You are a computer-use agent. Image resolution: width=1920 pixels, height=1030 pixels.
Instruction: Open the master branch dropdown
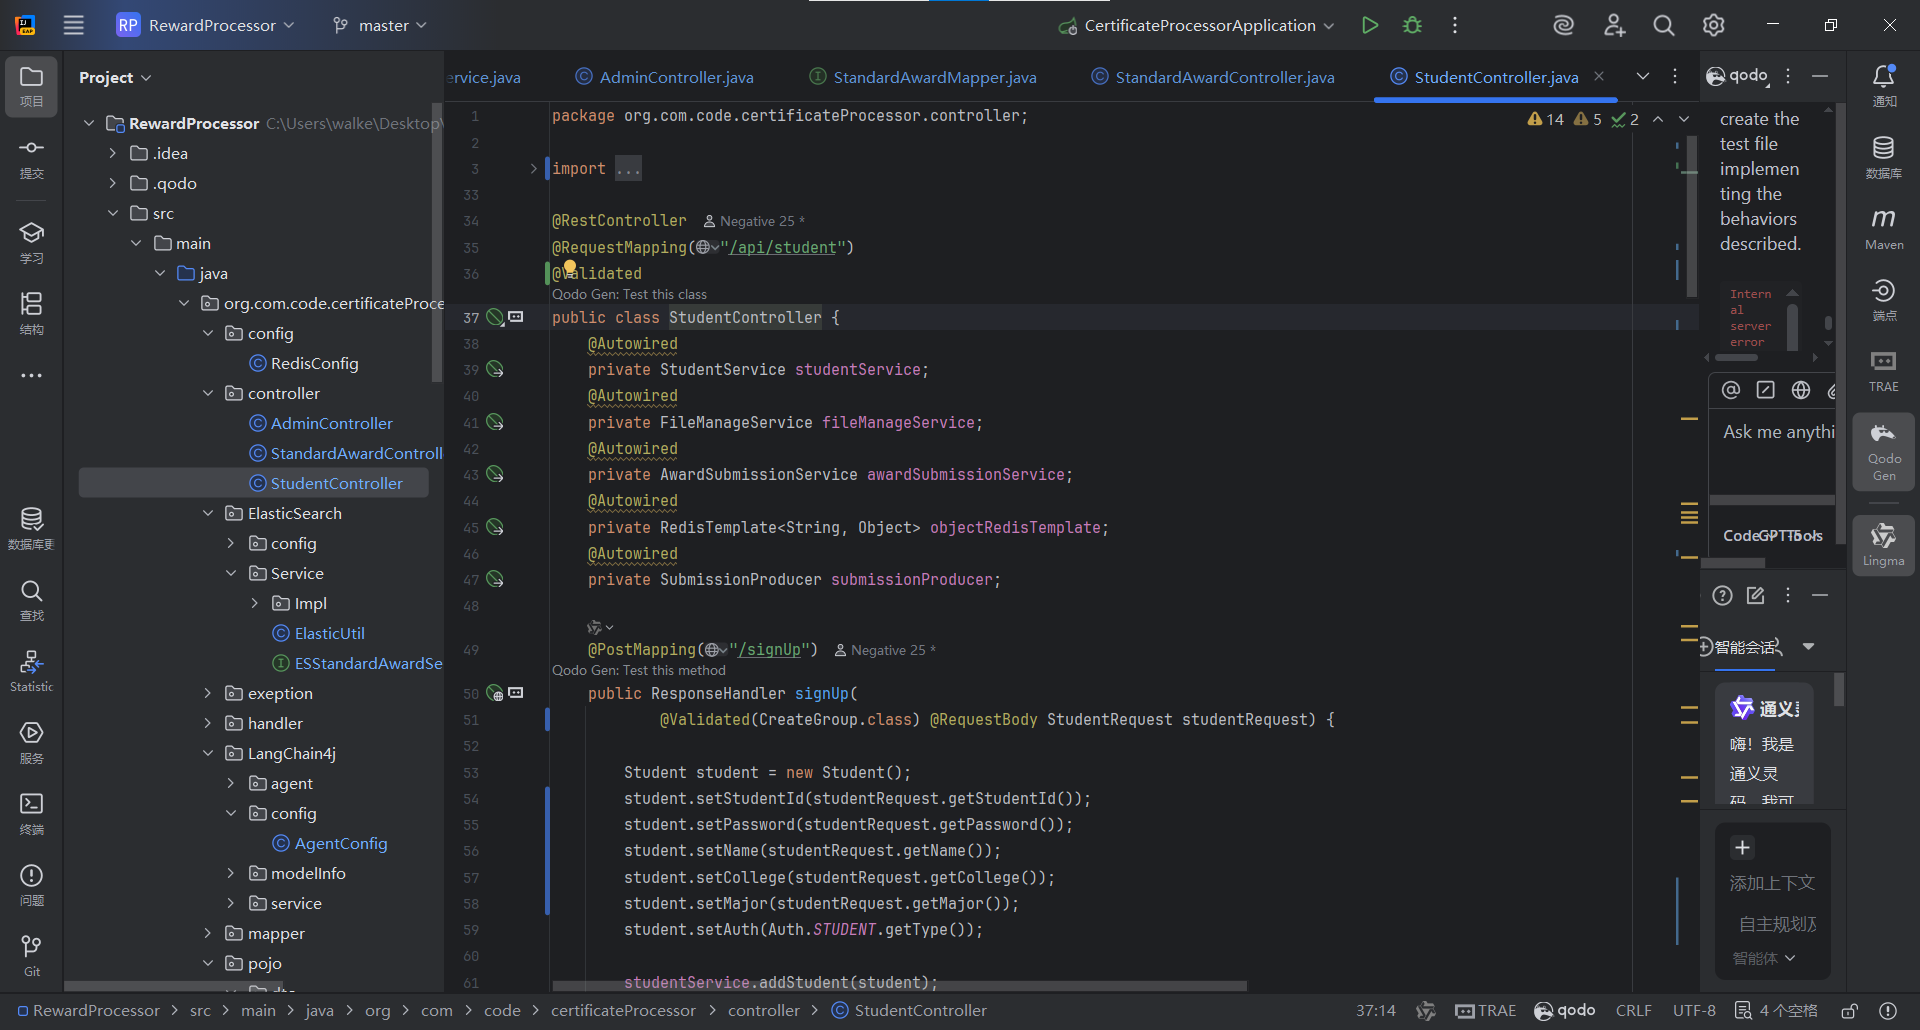380,25
